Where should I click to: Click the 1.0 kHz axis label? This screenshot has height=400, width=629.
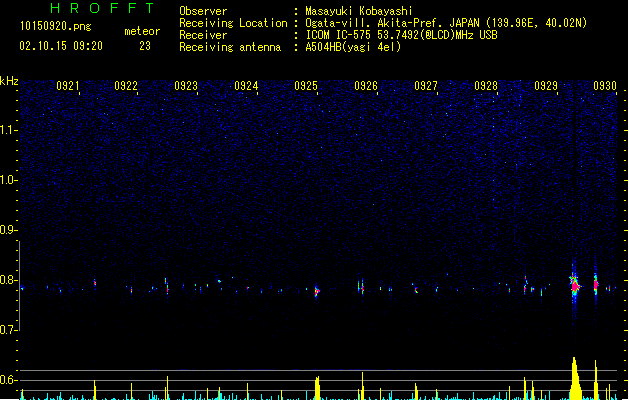[8, 180]
